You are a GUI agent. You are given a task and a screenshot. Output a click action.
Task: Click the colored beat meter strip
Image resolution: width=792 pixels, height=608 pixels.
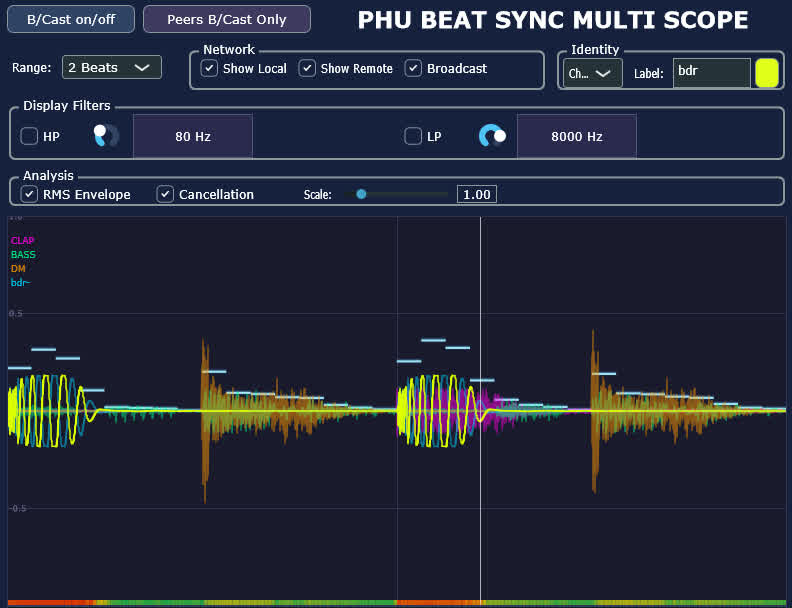397,603
